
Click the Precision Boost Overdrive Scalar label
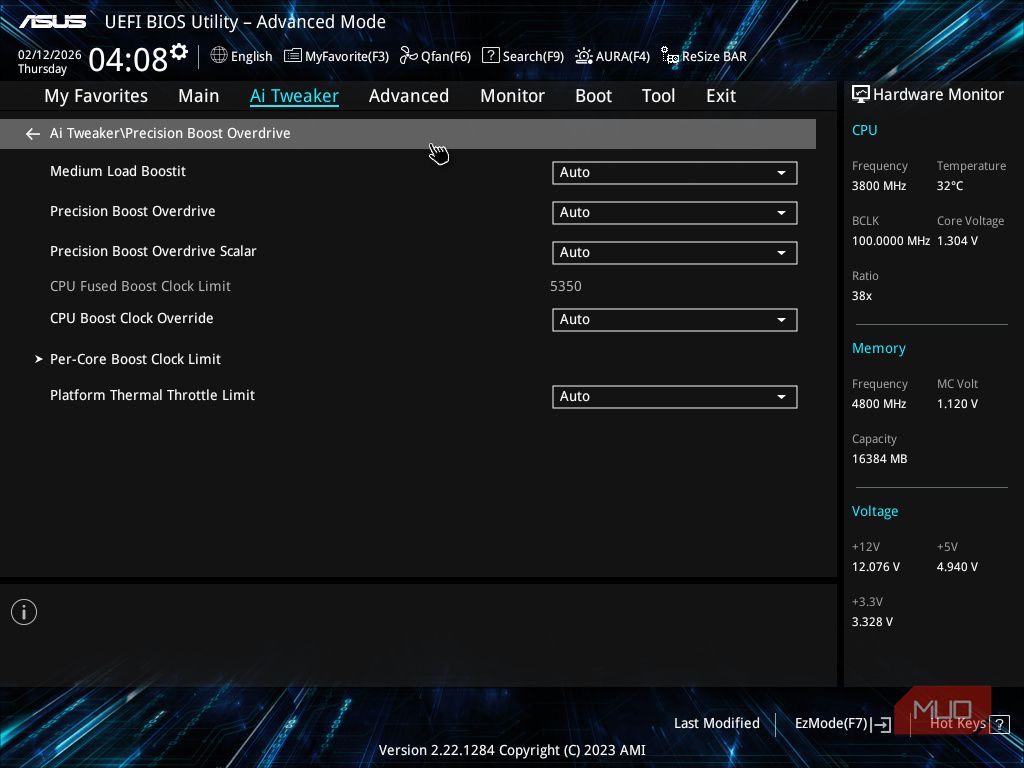click(153, 251)
